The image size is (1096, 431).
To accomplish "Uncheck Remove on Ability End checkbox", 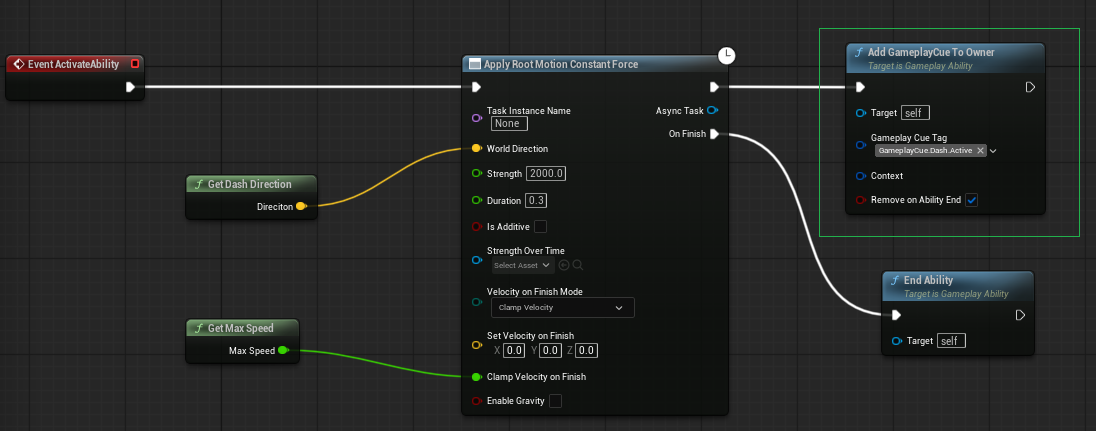I will pos(972,200).
